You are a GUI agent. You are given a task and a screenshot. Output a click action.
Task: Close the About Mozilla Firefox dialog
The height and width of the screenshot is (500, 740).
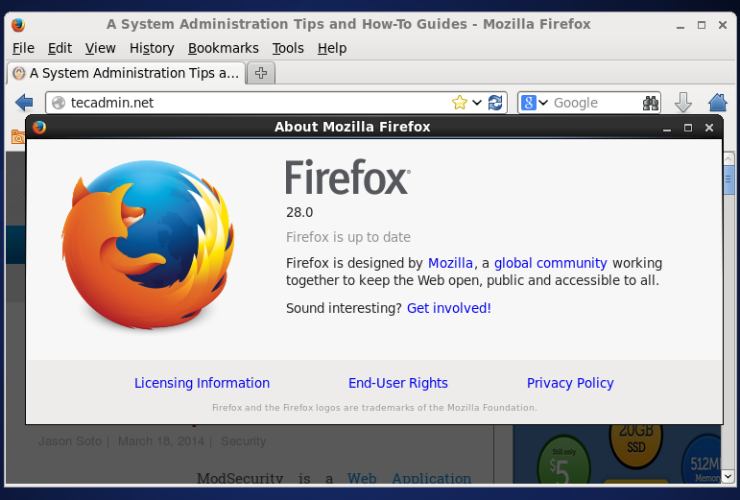[x=709, y=127]
